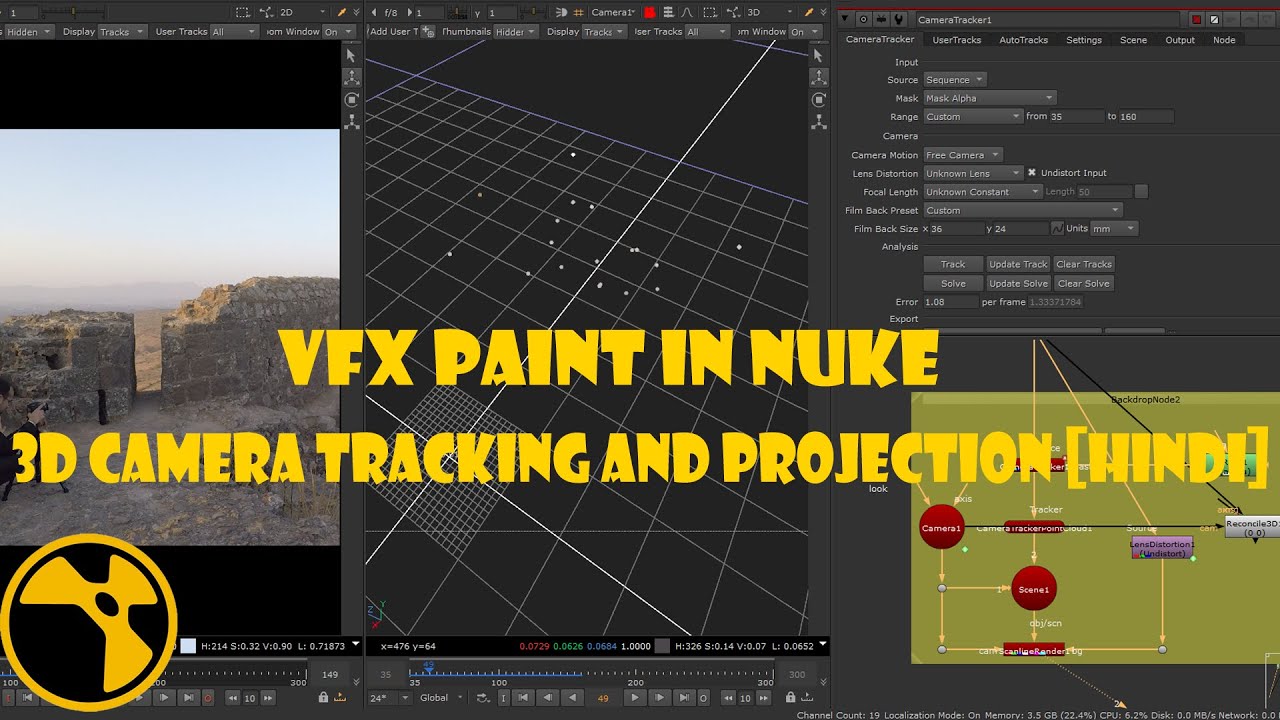Click the Camera1 node in the node graph

coord(941,528)
